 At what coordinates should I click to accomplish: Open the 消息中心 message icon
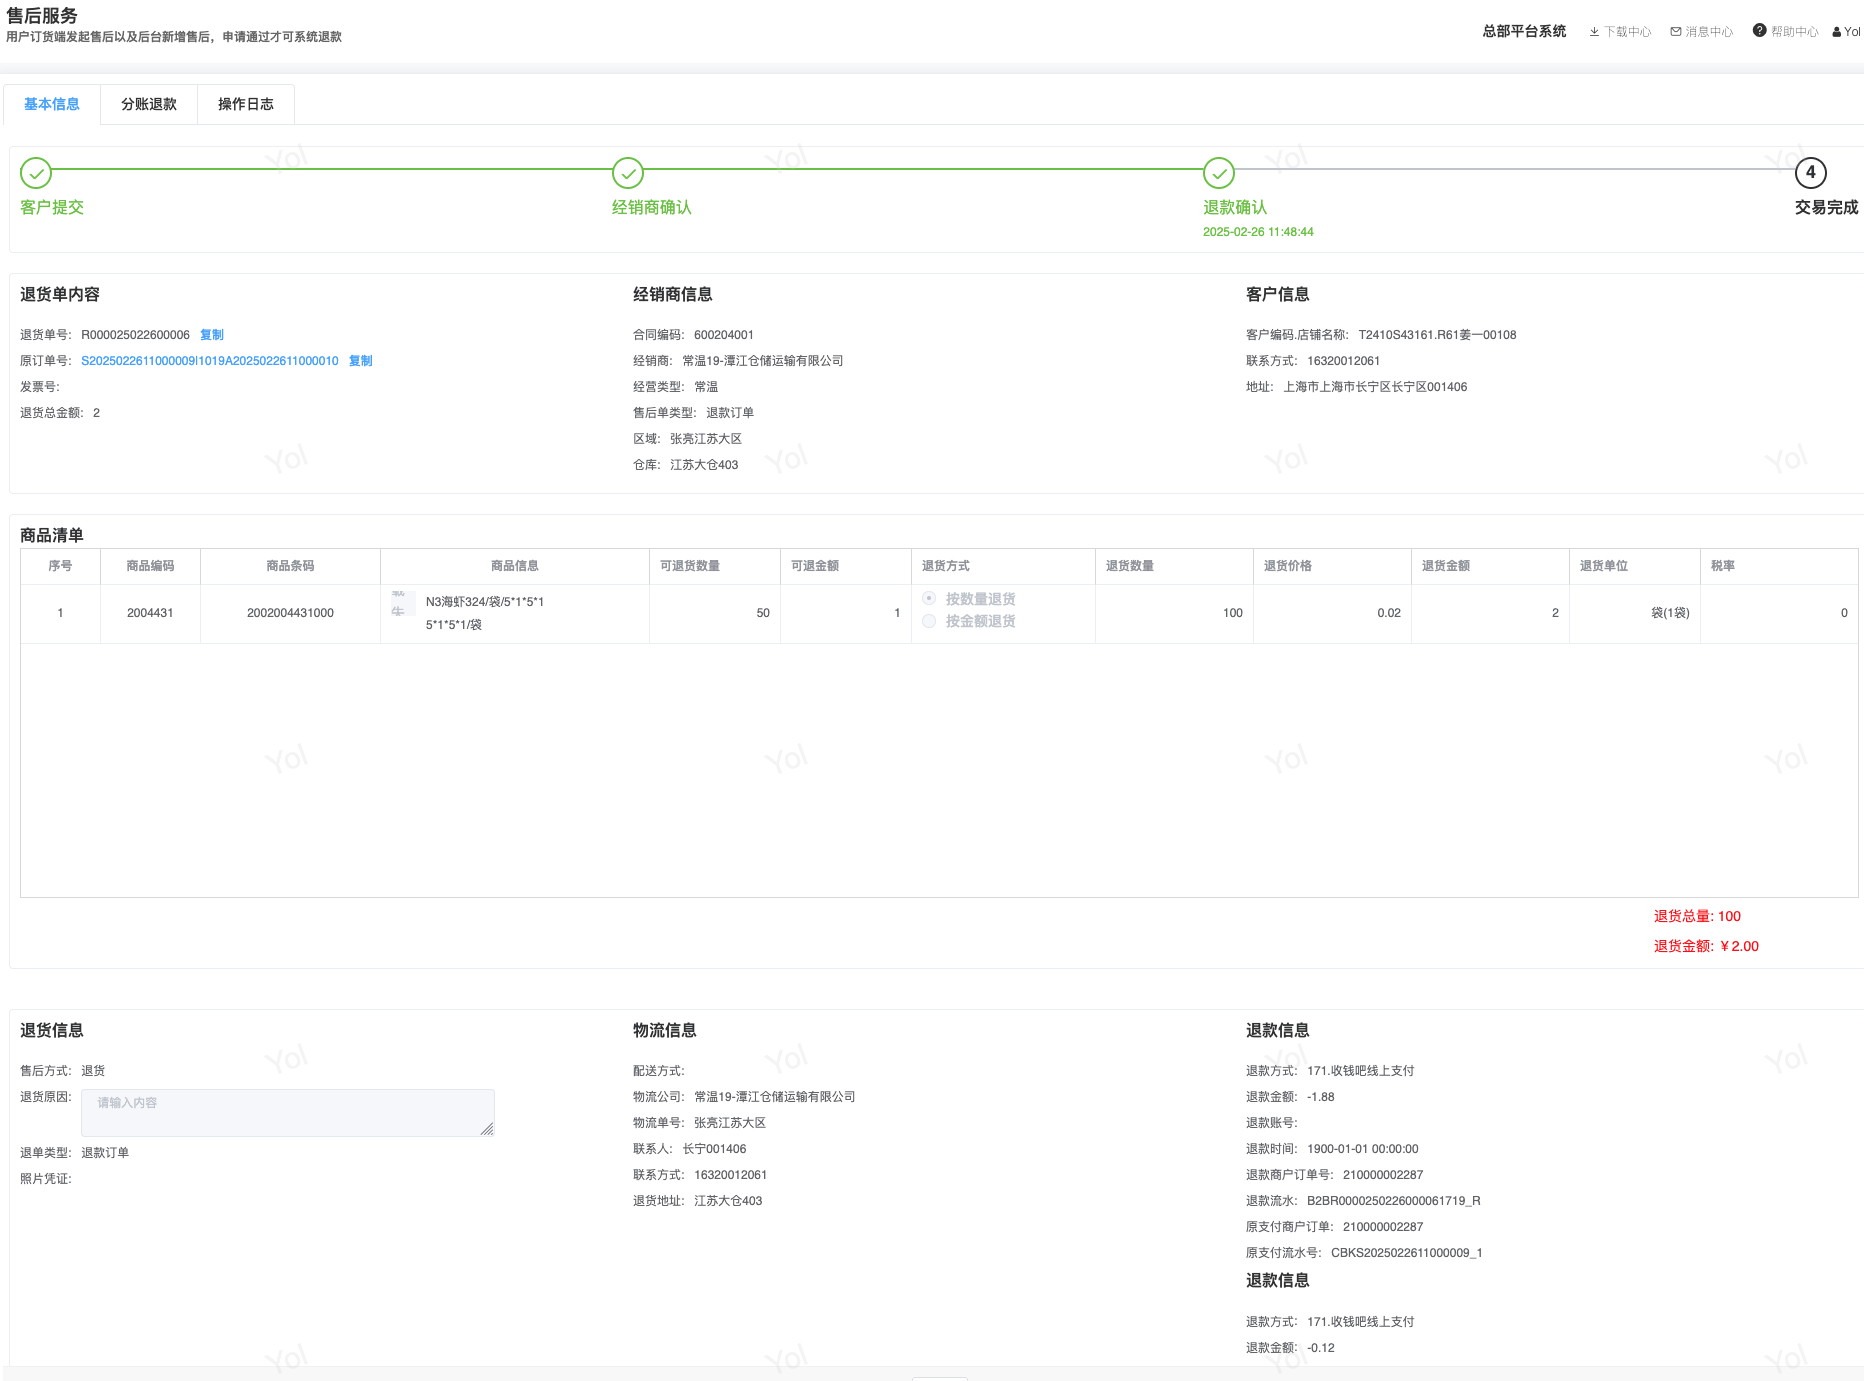(1676, 32)
